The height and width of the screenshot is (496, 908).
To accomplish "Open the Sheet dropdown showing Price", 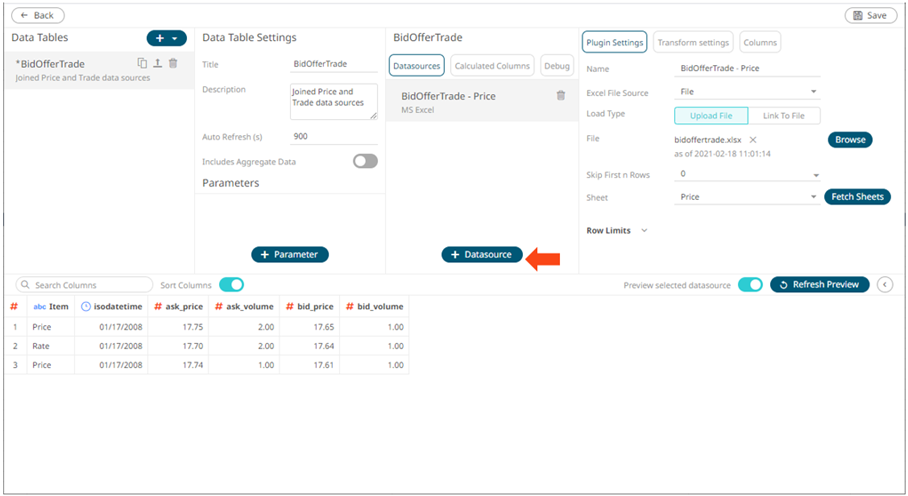I will click(747, 197).
